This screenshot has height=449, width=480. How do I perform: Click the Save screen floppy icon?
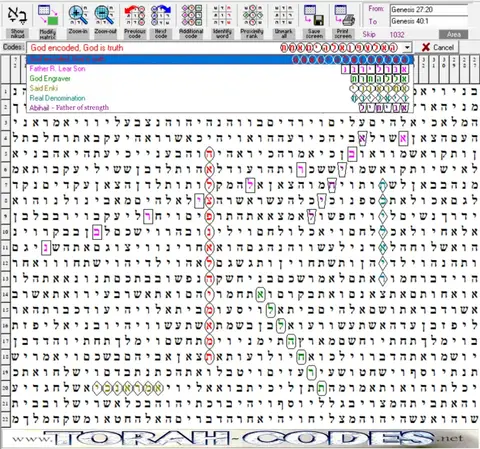click(314, 15)
